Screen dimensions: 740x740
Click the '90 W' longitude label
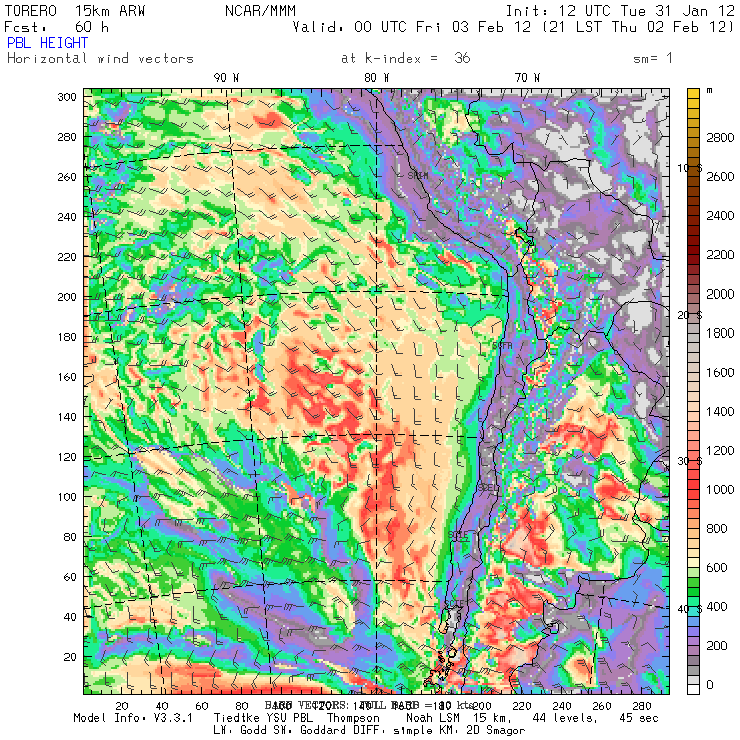tap(226, 78)
